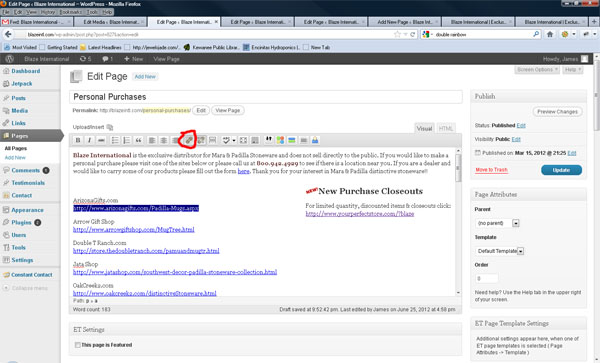Image resolution: width=600 pixels, height=363 pixels.
Task: Click the Firefox home button
Action: (x=549, y=34)
